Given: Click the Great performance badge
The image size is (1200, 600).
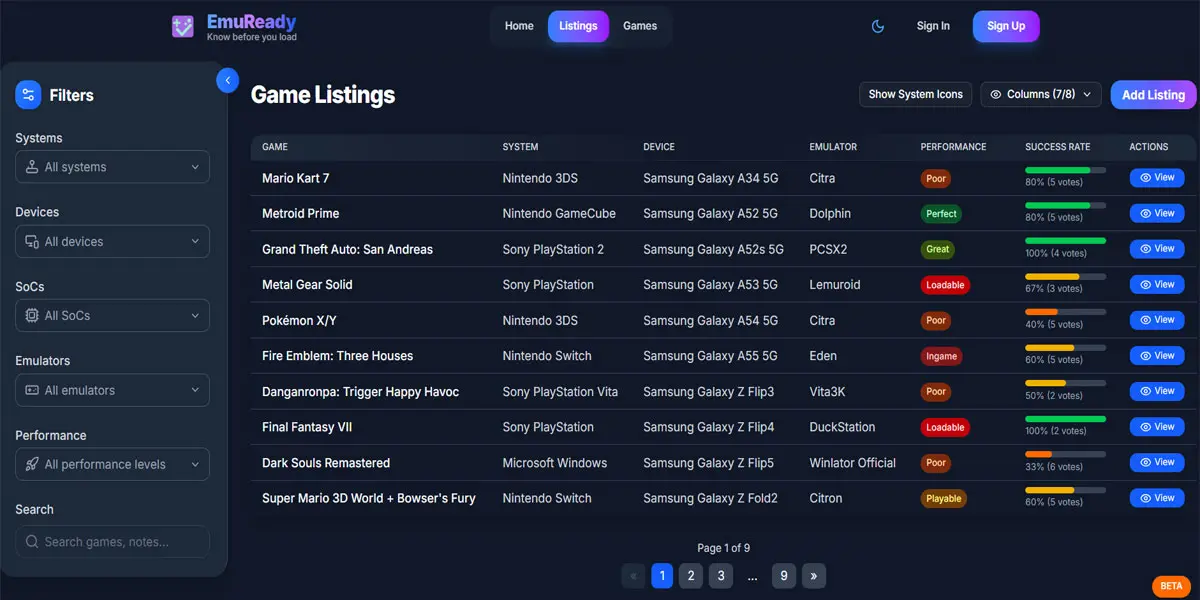Looking at the screenshot, I should click(x=938, y=249).
